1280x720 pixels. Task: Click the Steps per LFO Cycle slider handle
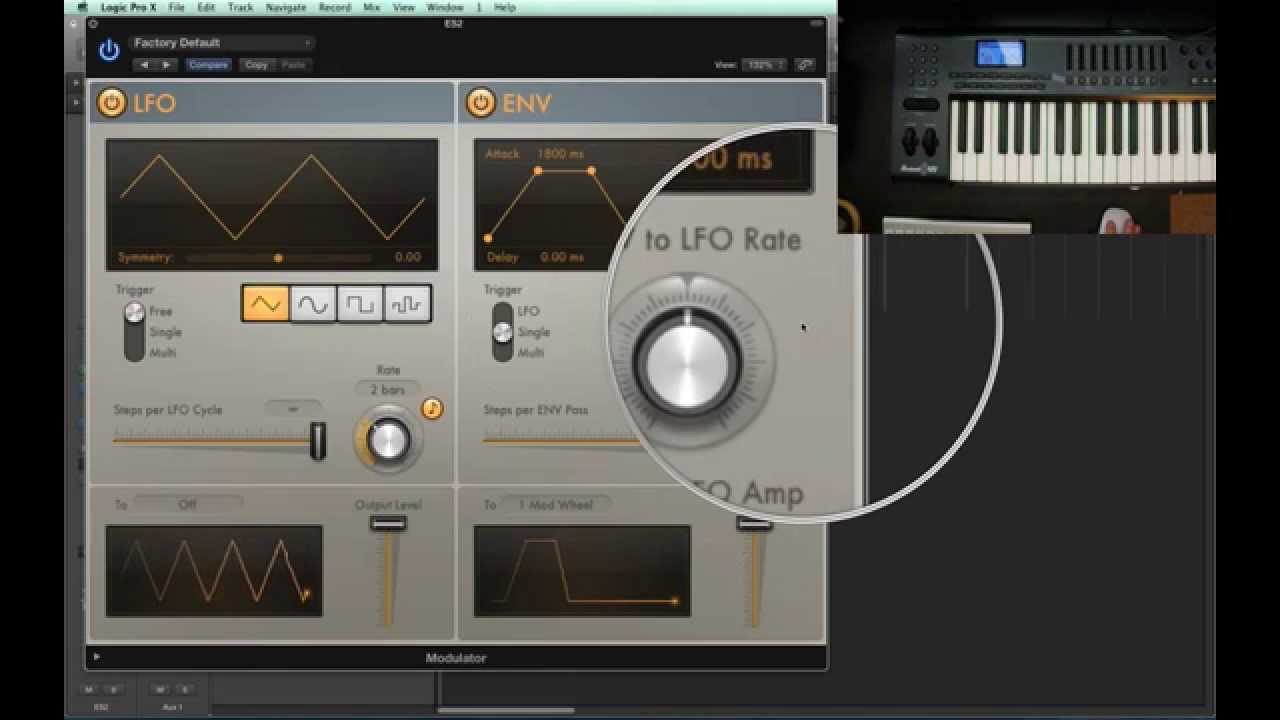(x=318, y=440)
